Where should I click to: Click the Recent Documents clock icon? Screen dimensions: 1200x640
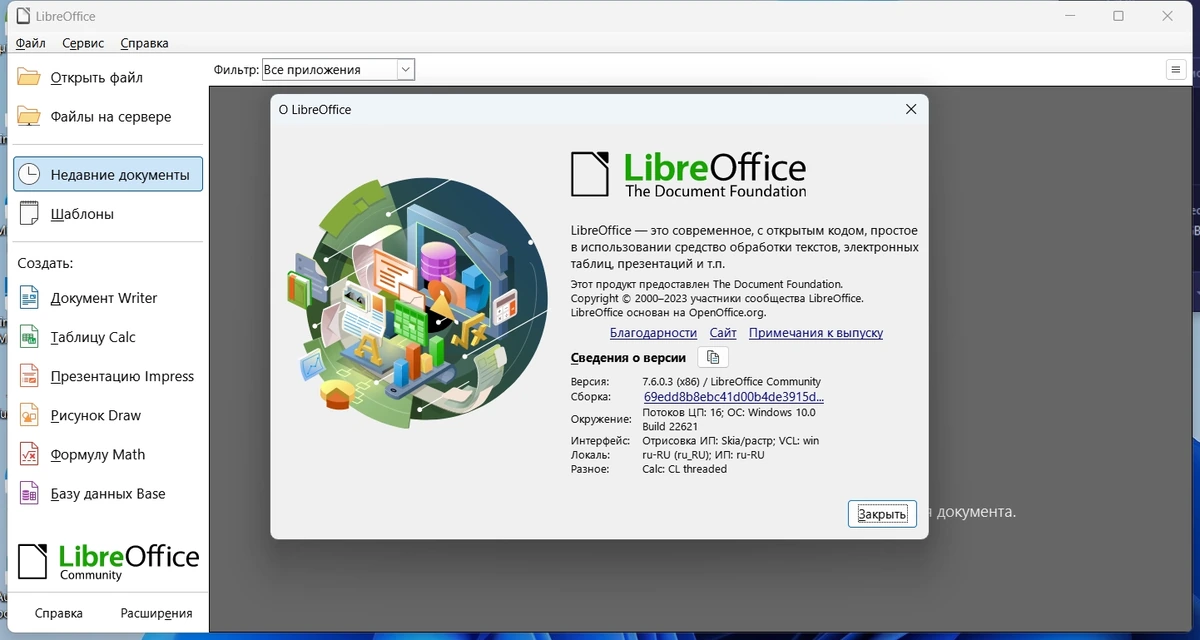[30, 174]
